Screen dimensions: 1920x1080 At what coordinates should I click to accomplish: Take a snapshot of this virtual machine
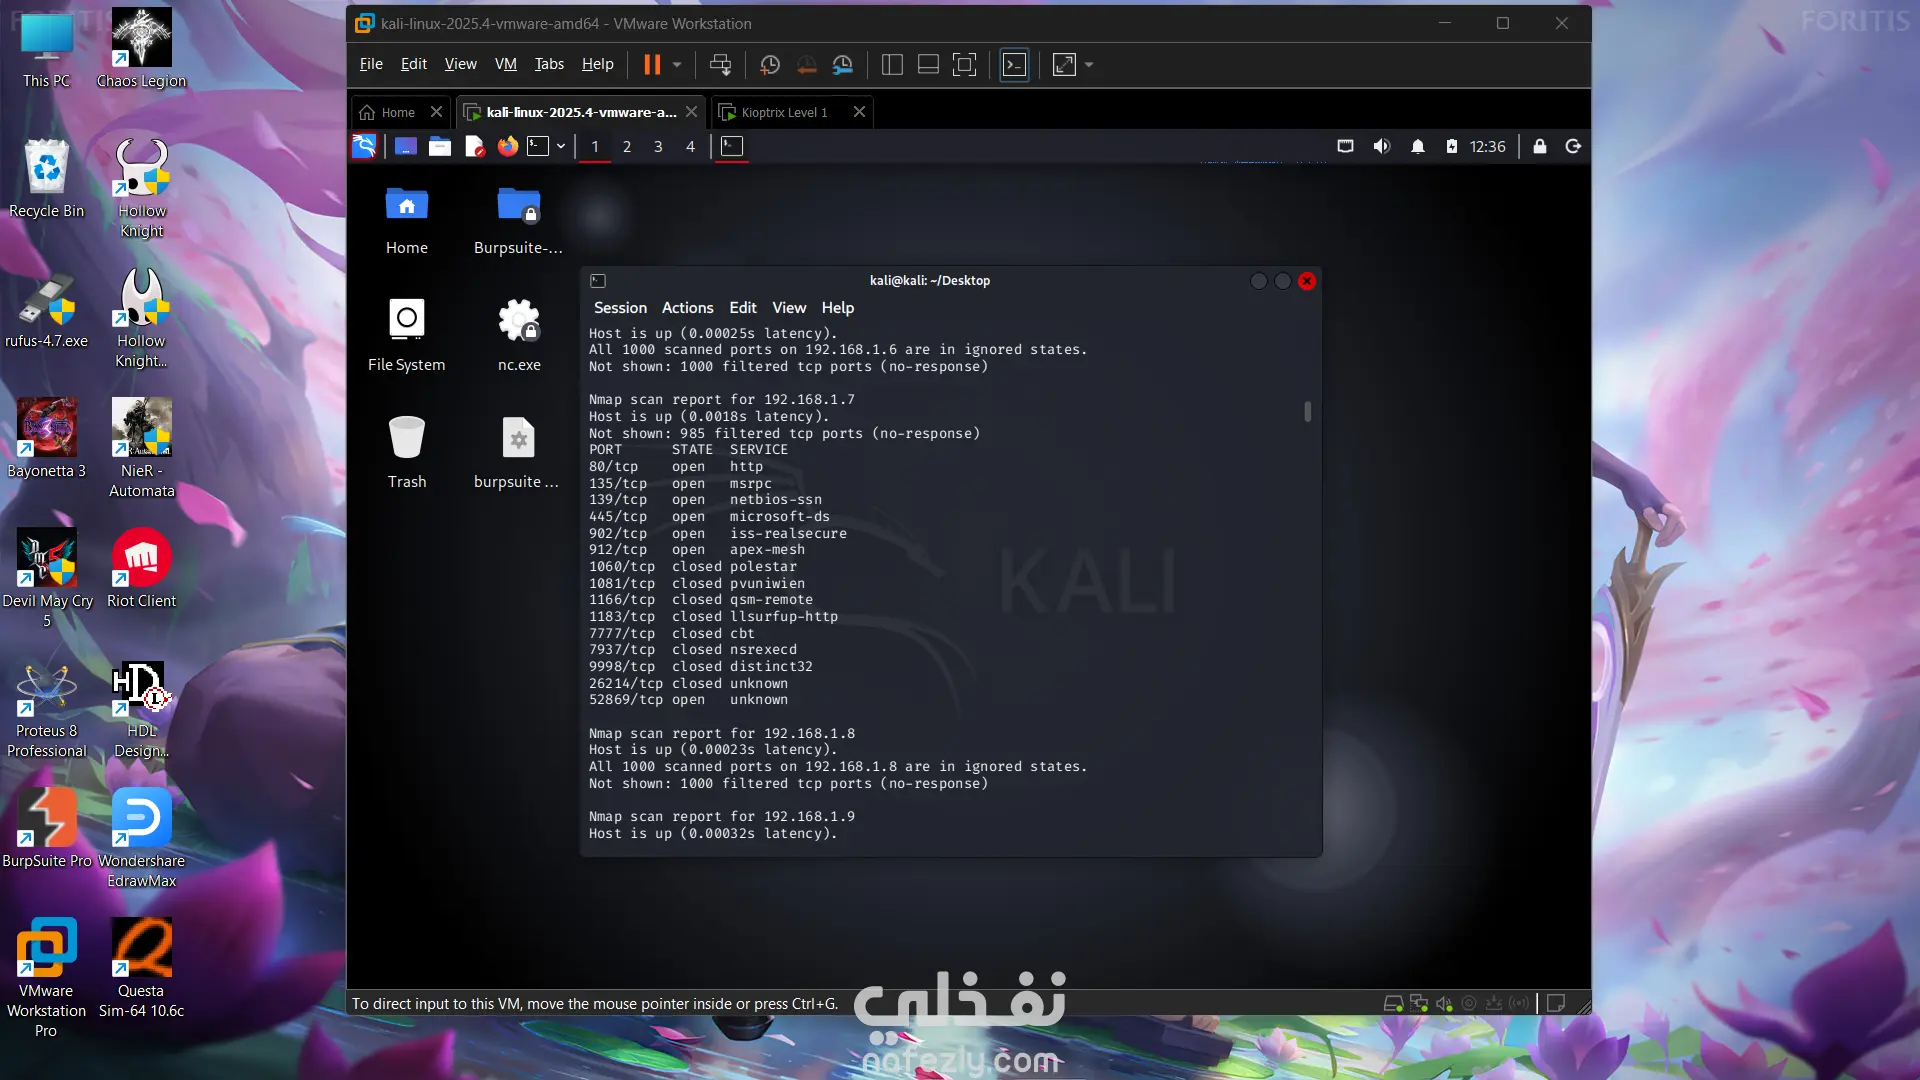pyautogui.click(x=770, y=65)
